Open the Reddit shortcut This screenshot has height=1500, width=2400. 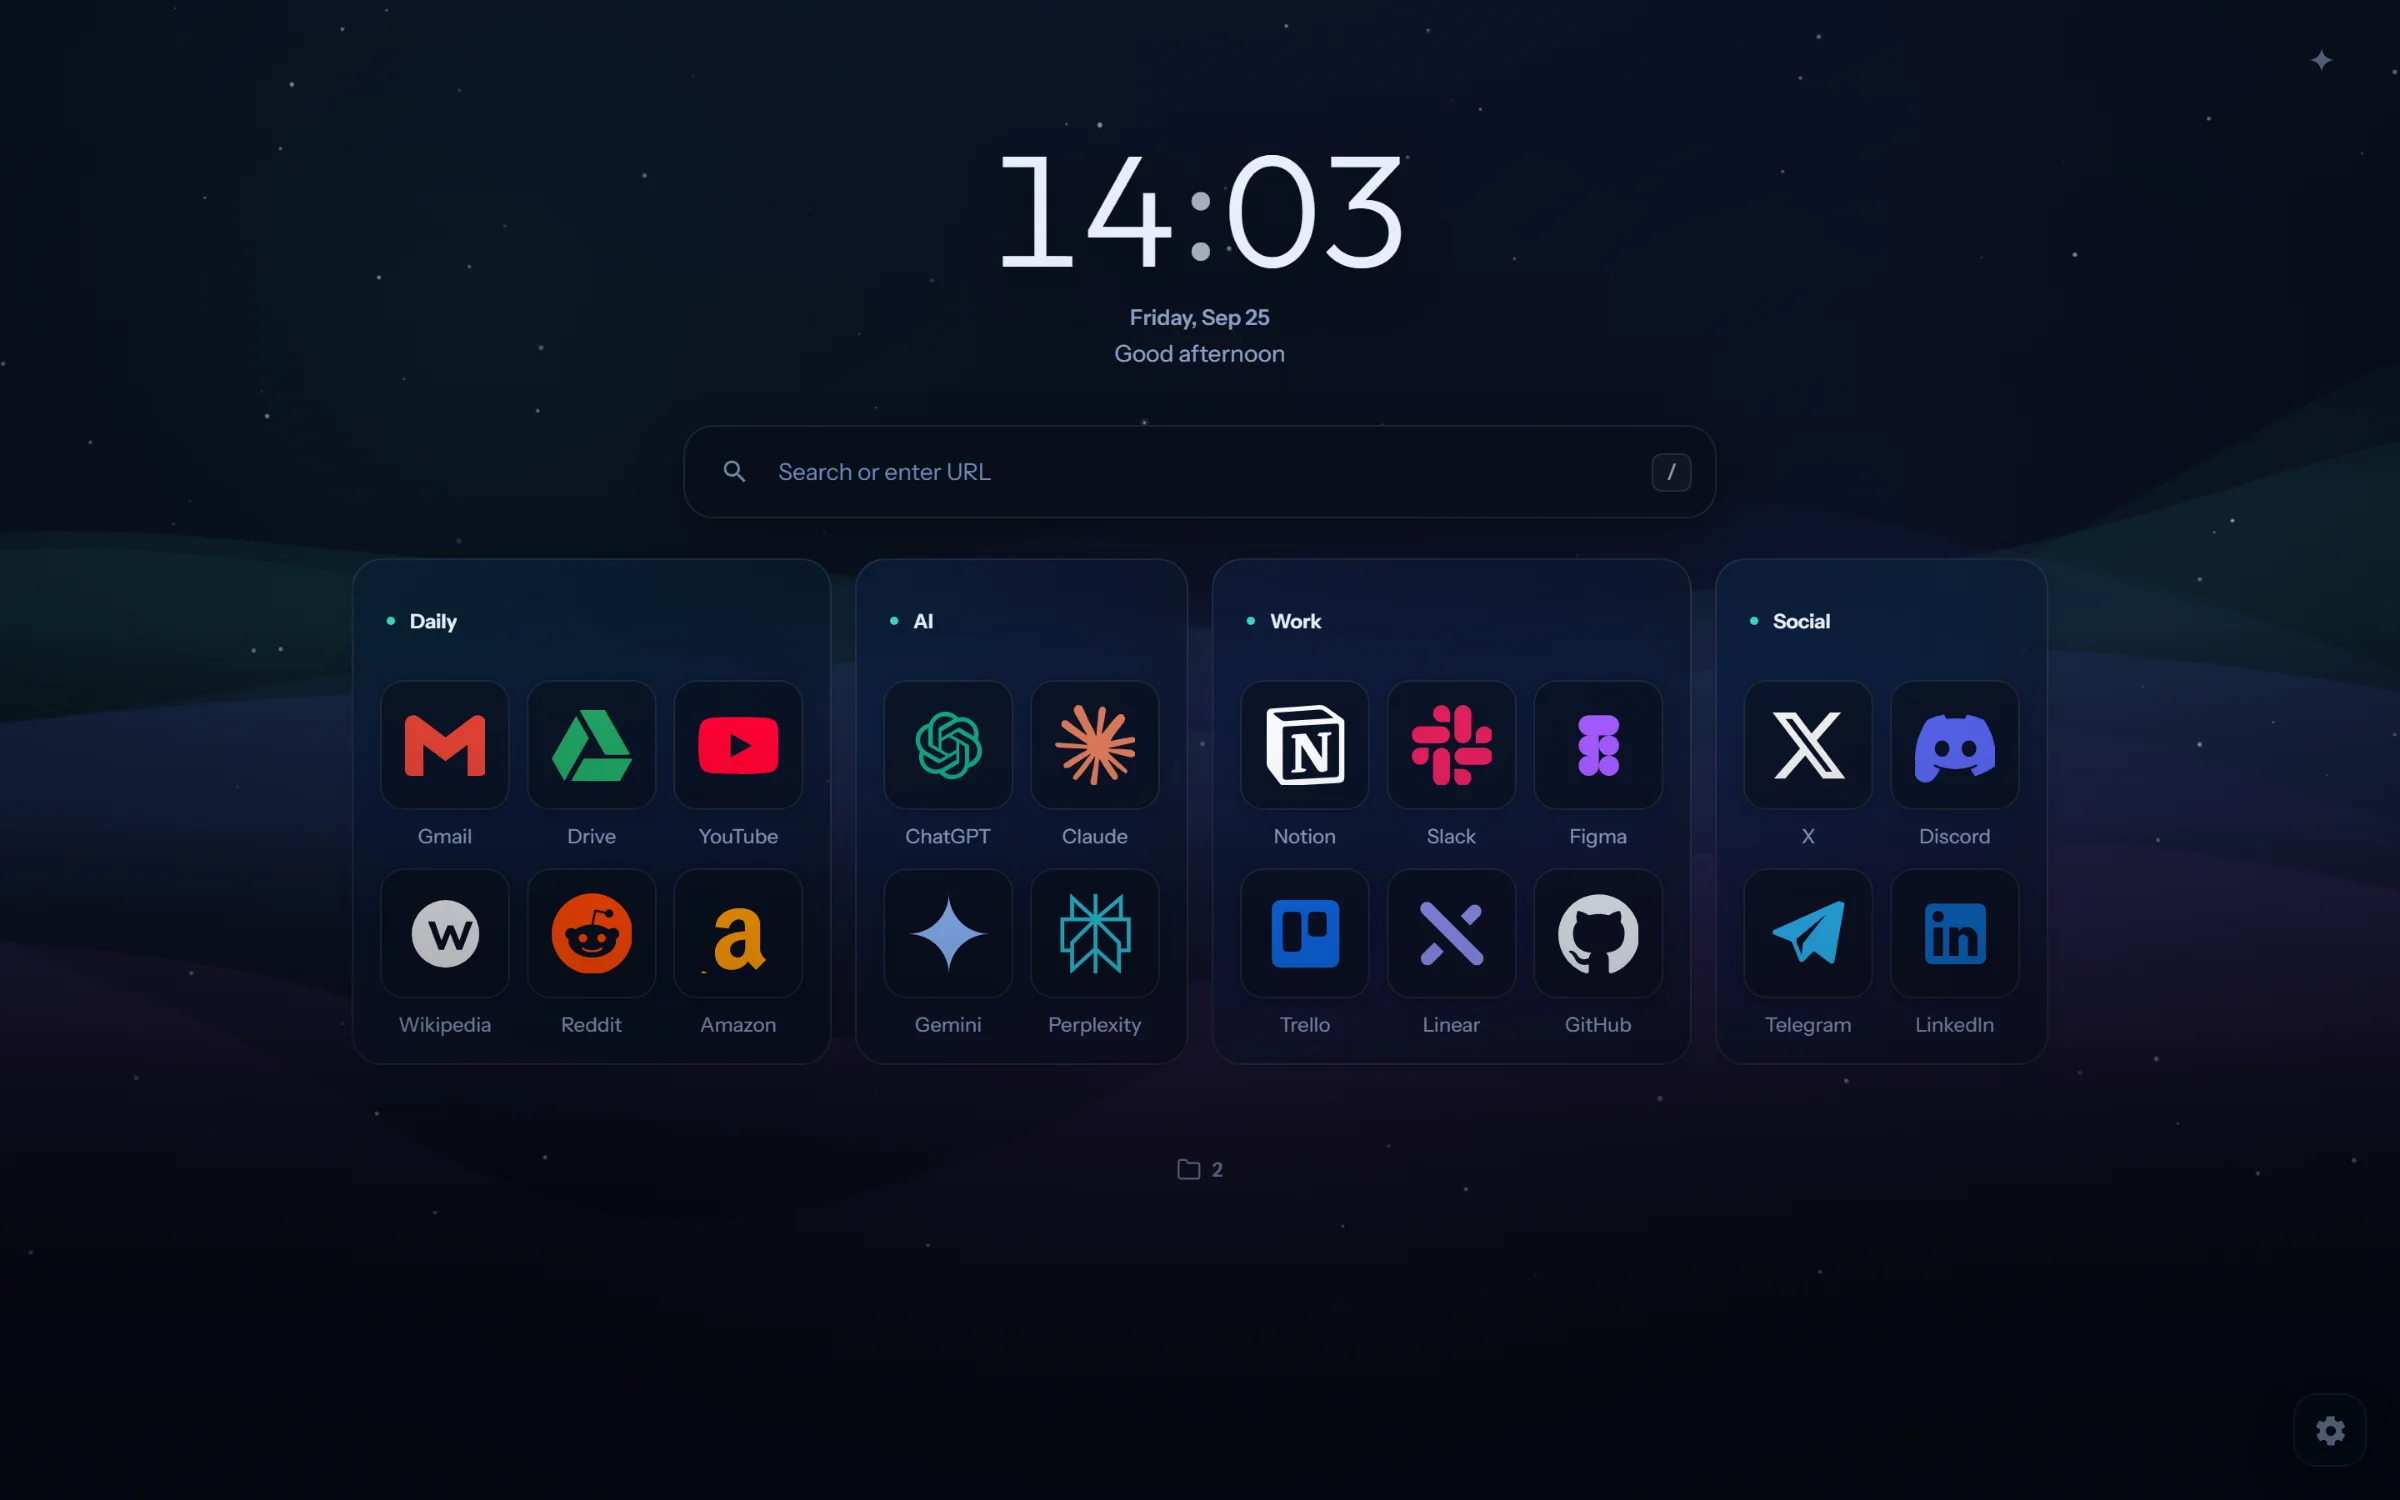click(591, 933)
